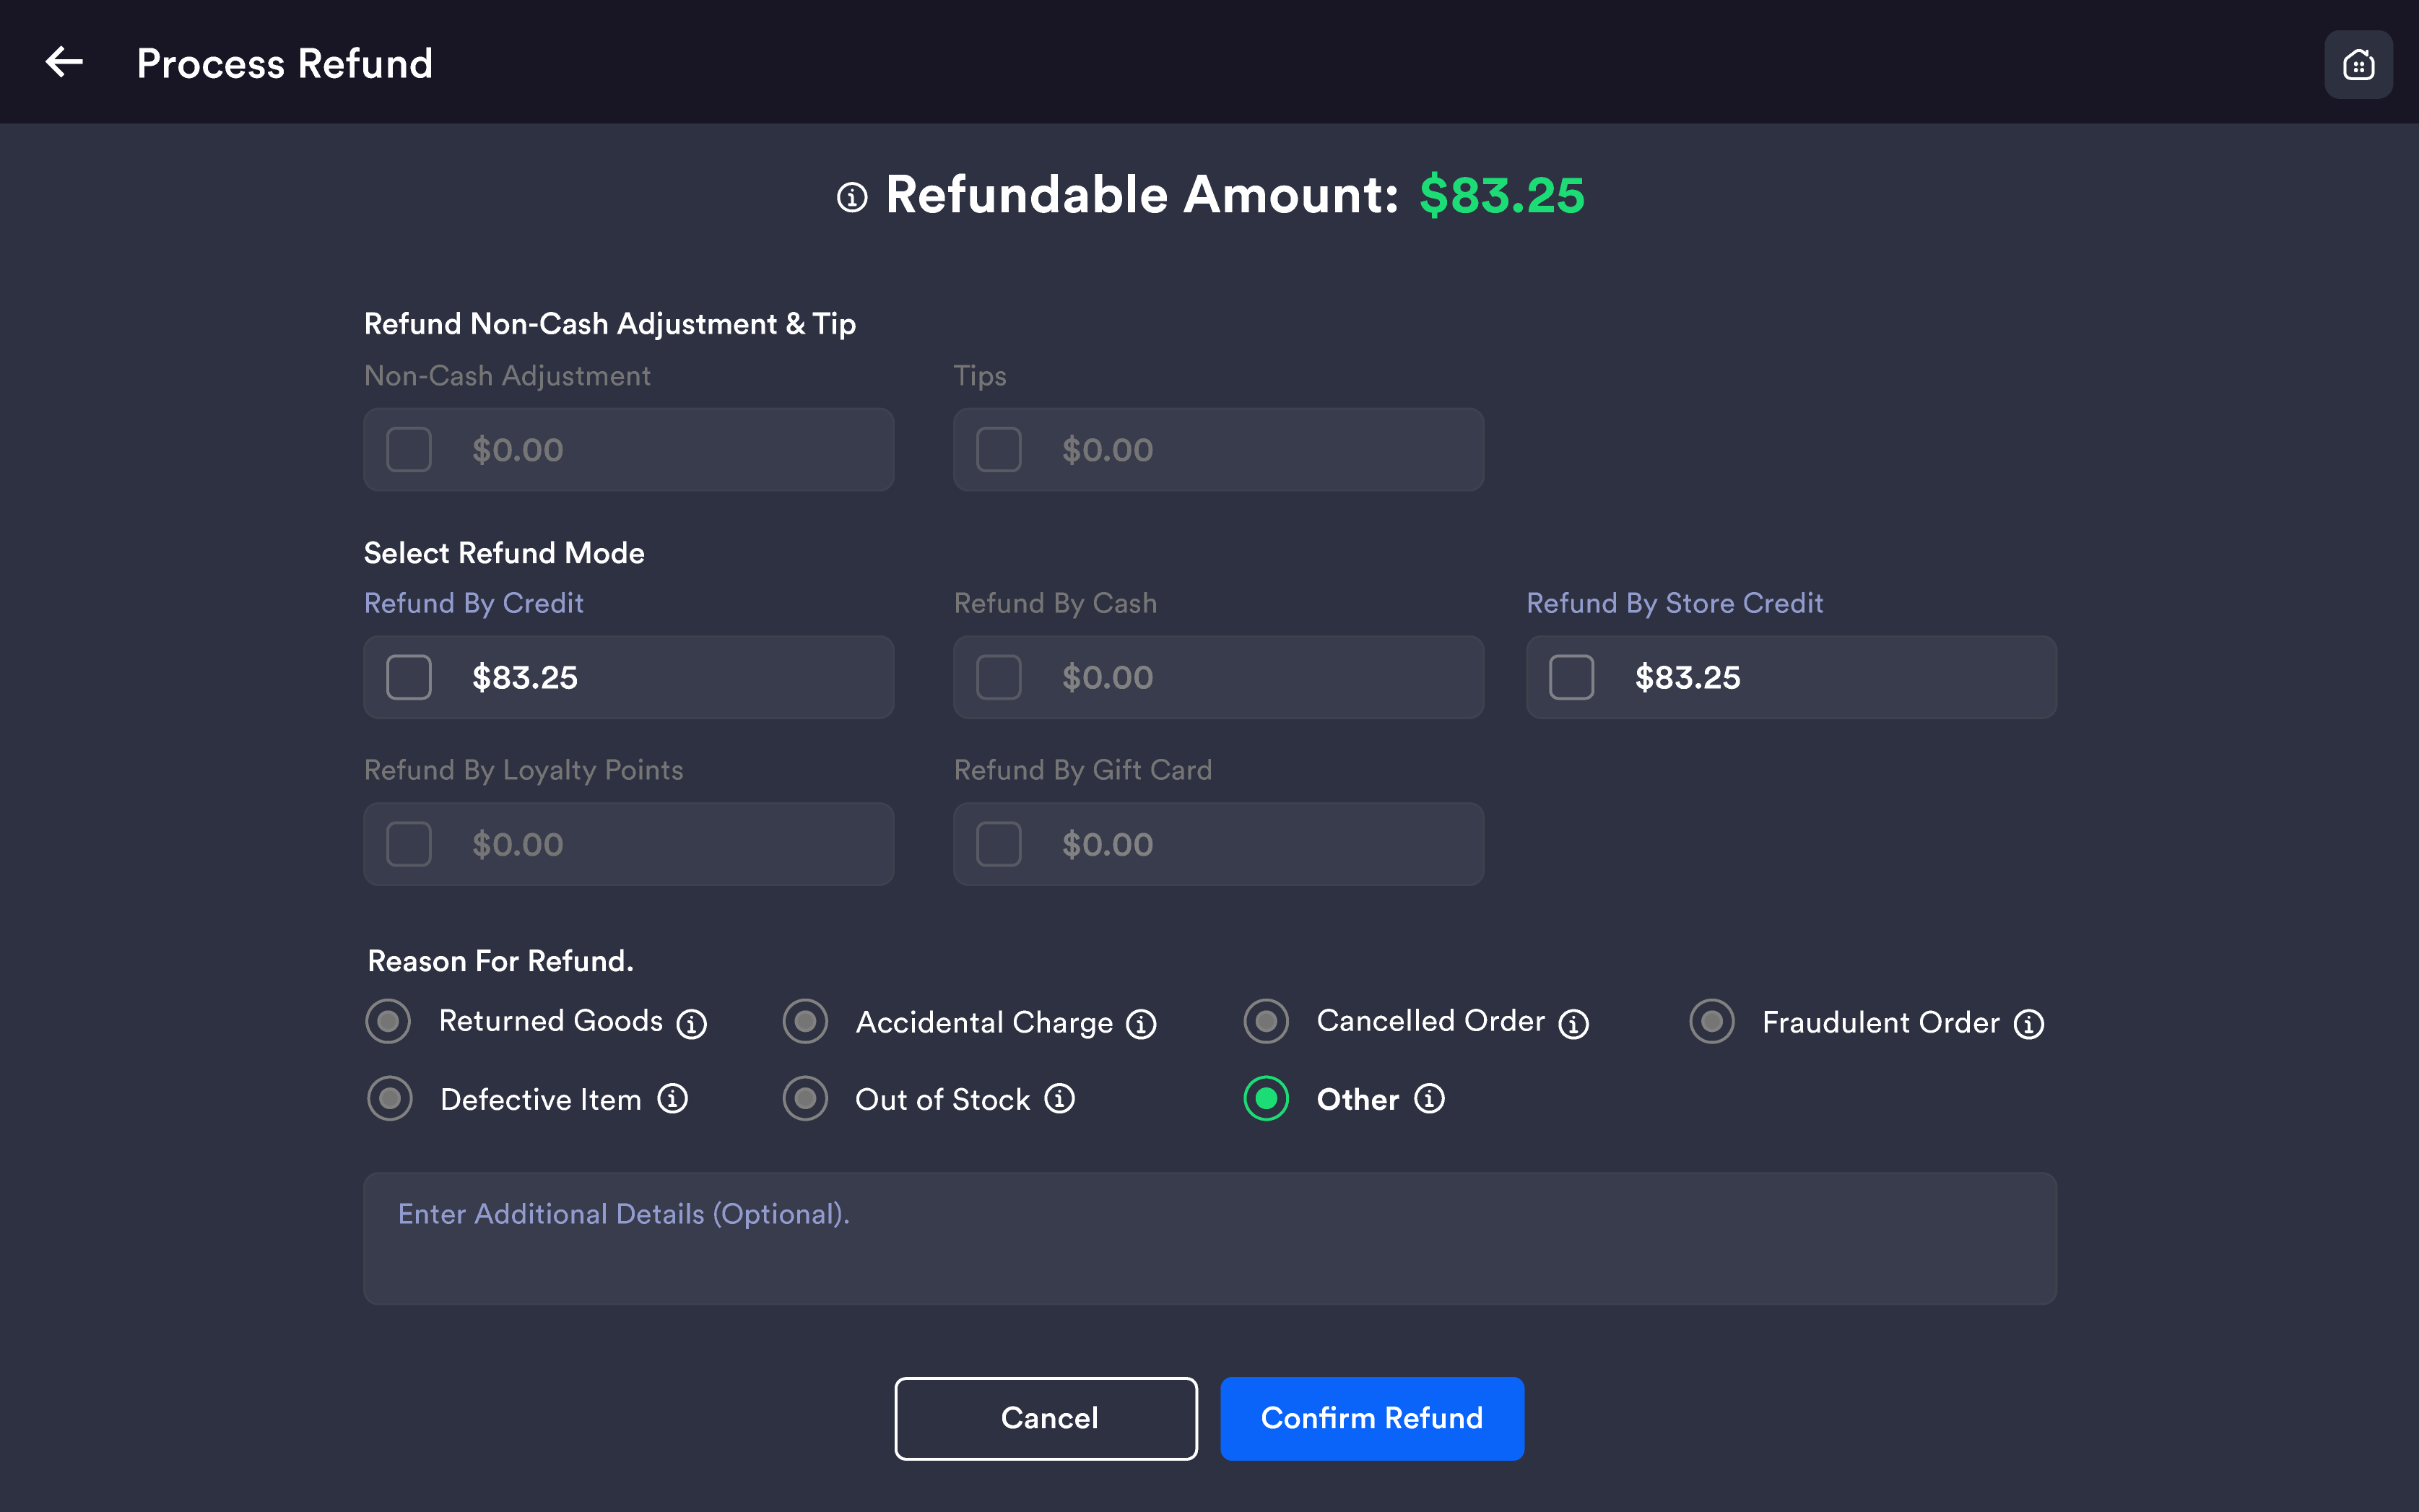Click the Refund By Gift Card label
2419x1512 pixels.
[1083, 770]
